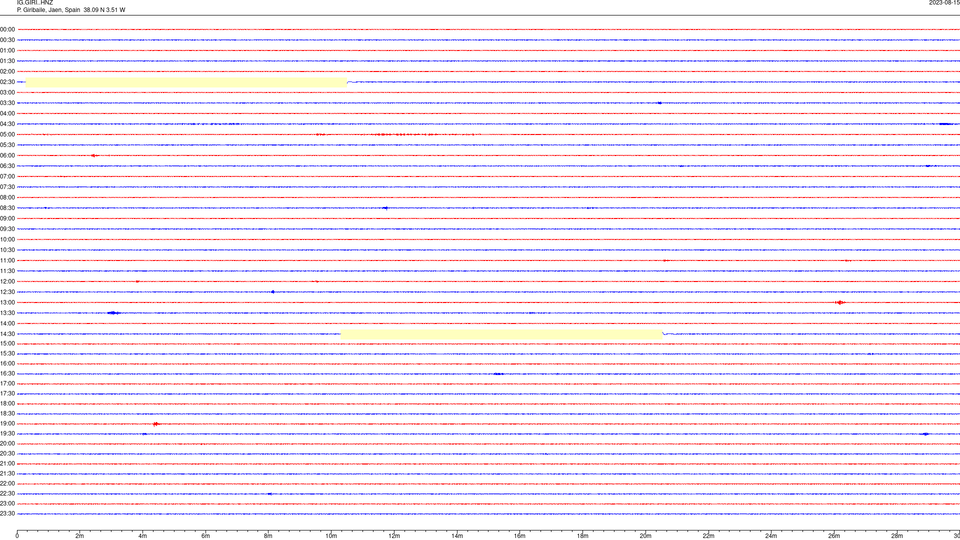
Task: Select the data gap block on the 02:30 trace
Action: (186, 82)
